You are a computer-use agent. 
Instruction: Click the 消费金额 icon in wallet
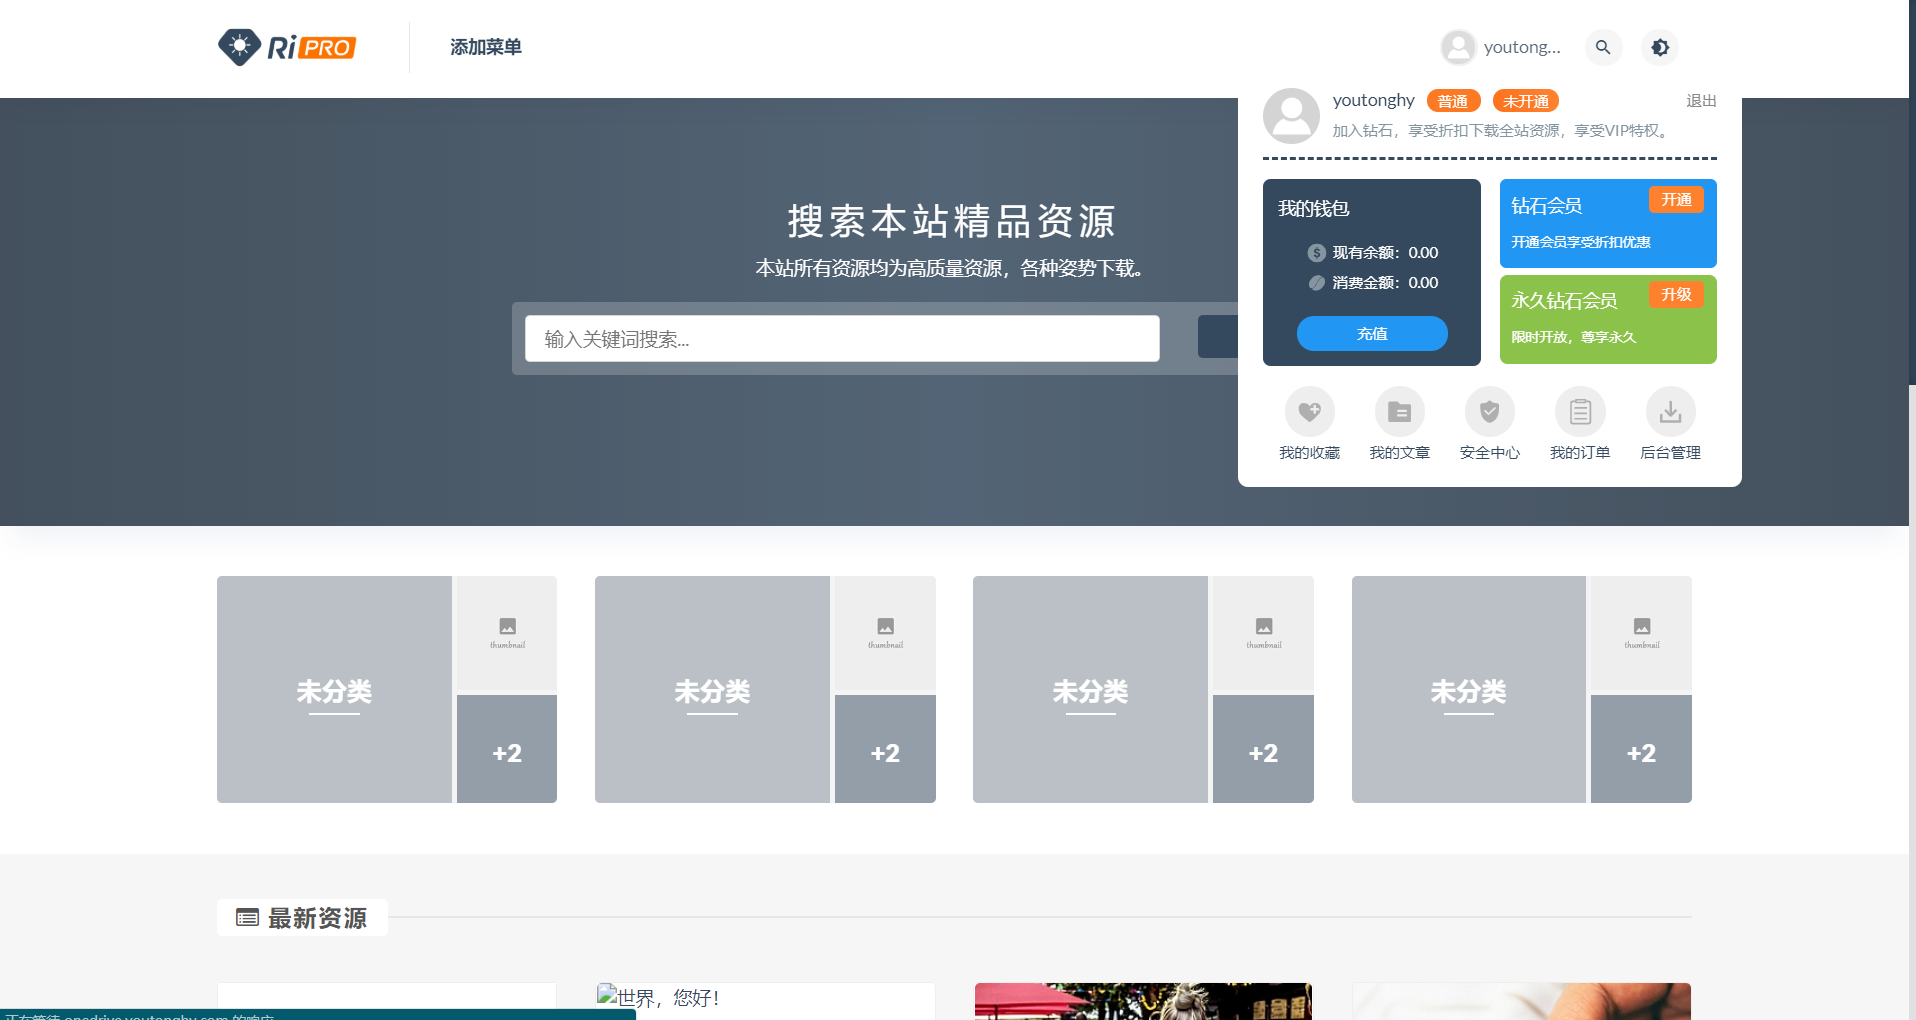[x=1317, y=283]
